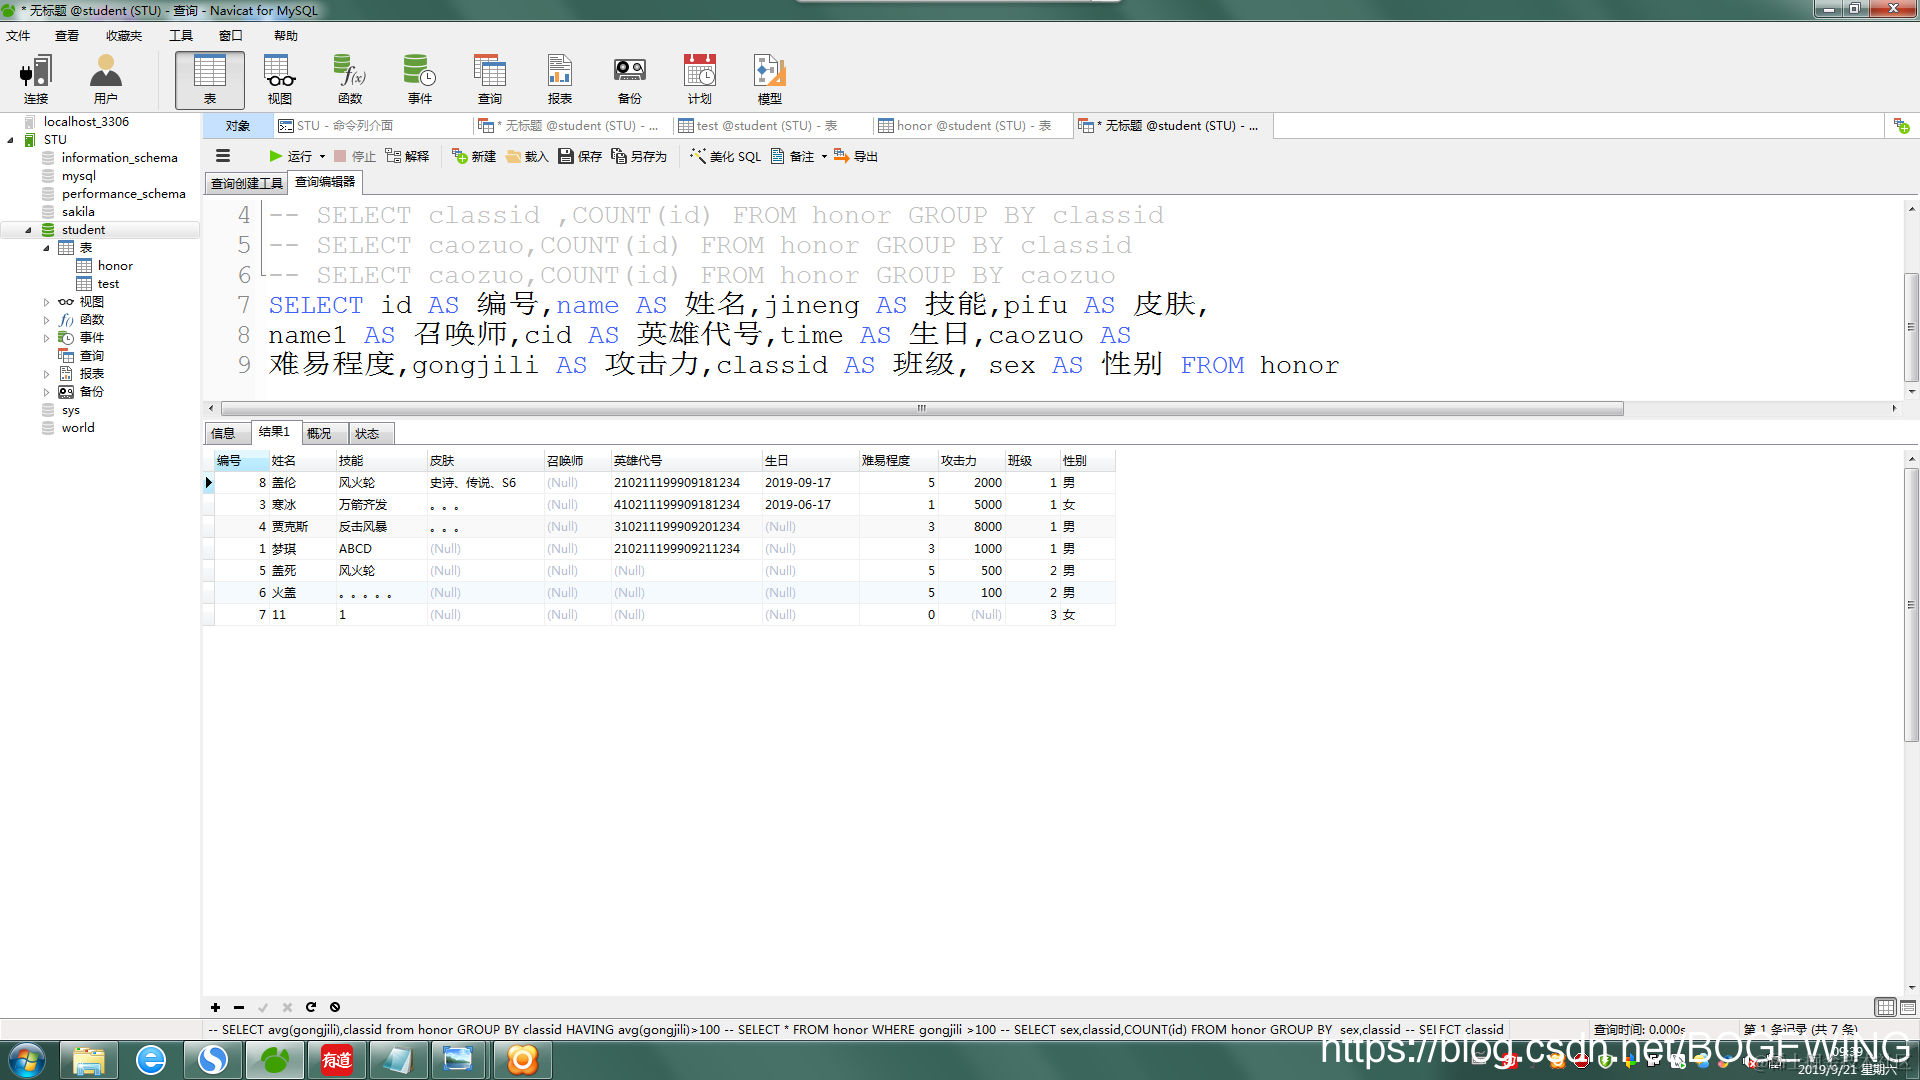
Task: Open the 运行 dropdown arrow
Action: (322, 156)
